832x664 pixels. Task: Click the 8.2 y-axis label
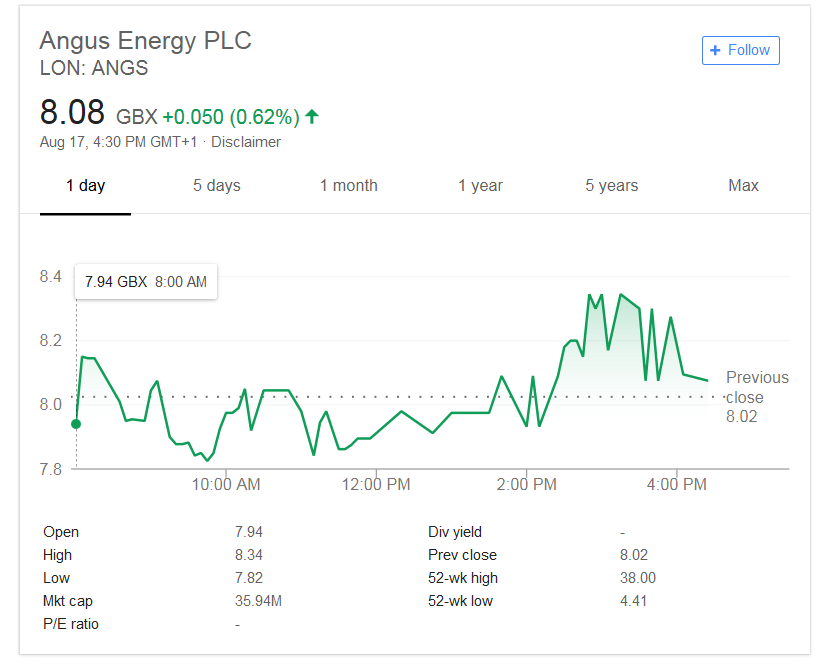click(50, 341)
